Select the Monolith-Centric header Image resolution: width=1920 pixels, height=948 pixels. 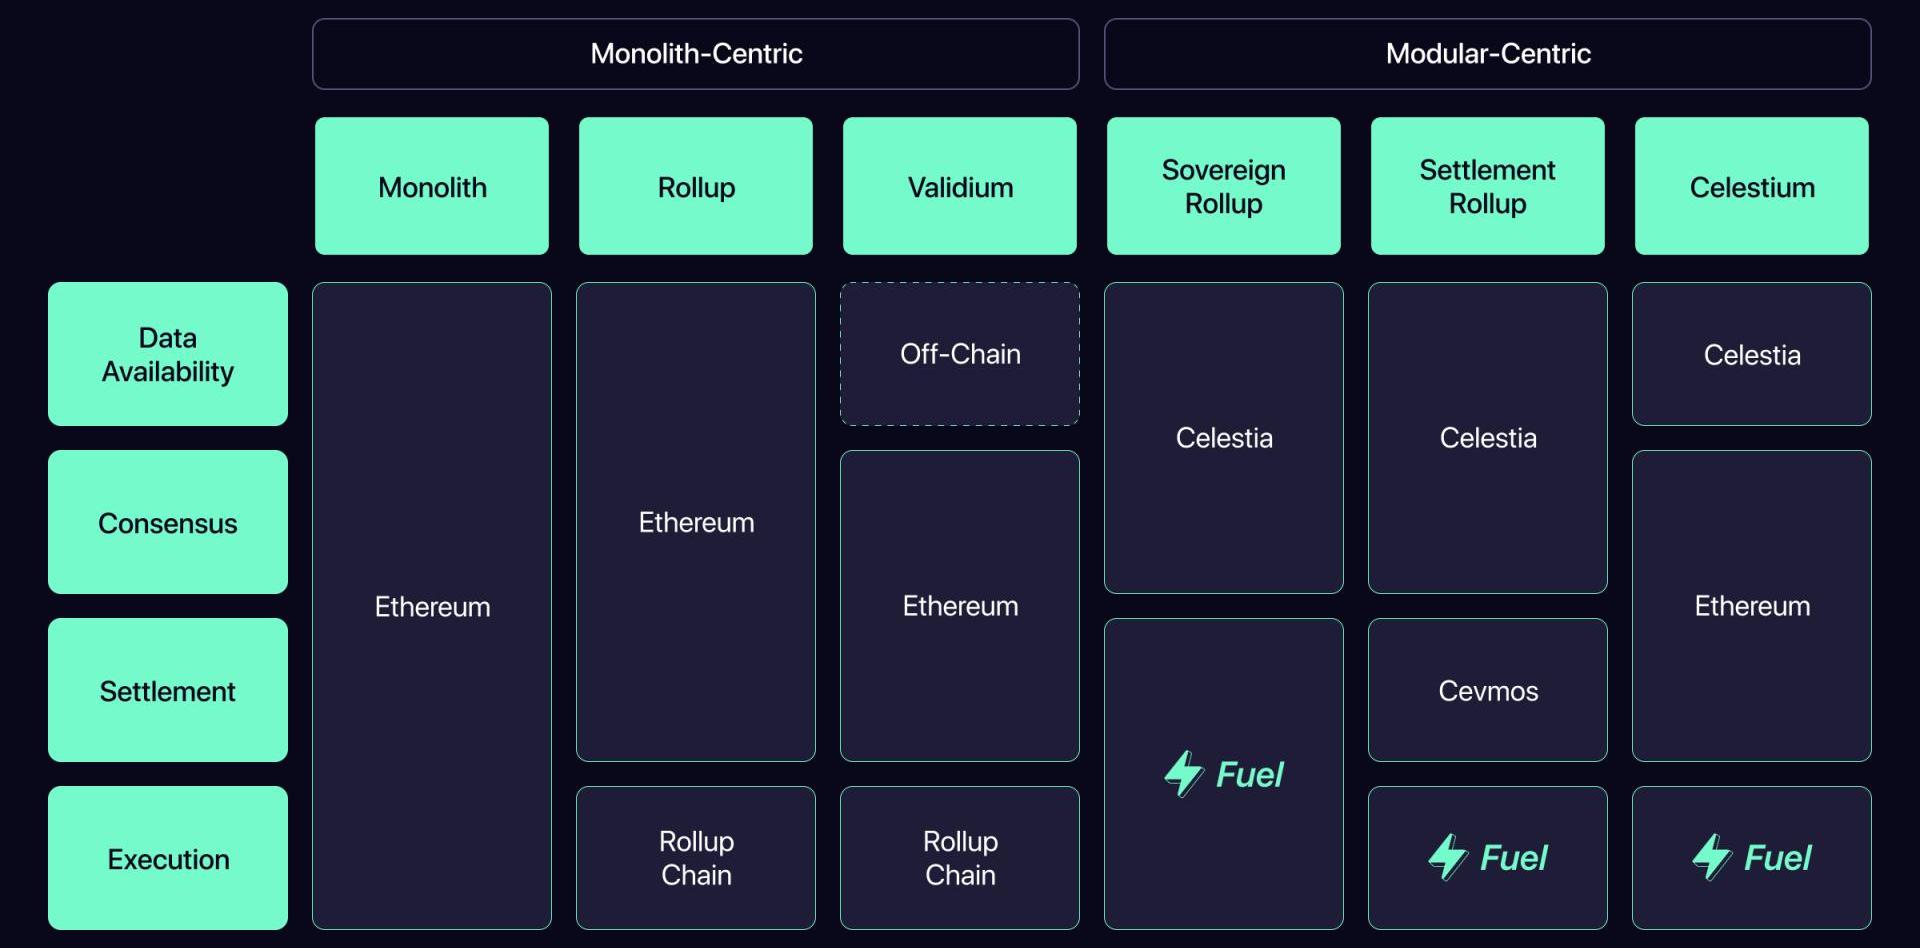696,54
